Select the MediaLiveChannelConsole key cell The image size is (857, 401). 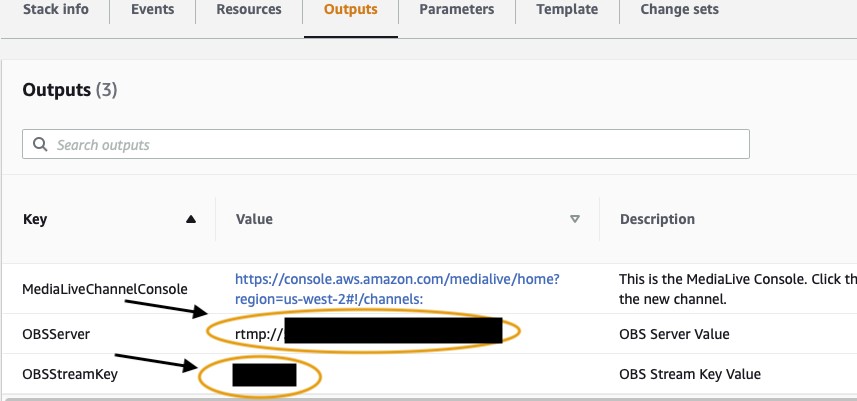pyautogui.click(x=105, y=289)
